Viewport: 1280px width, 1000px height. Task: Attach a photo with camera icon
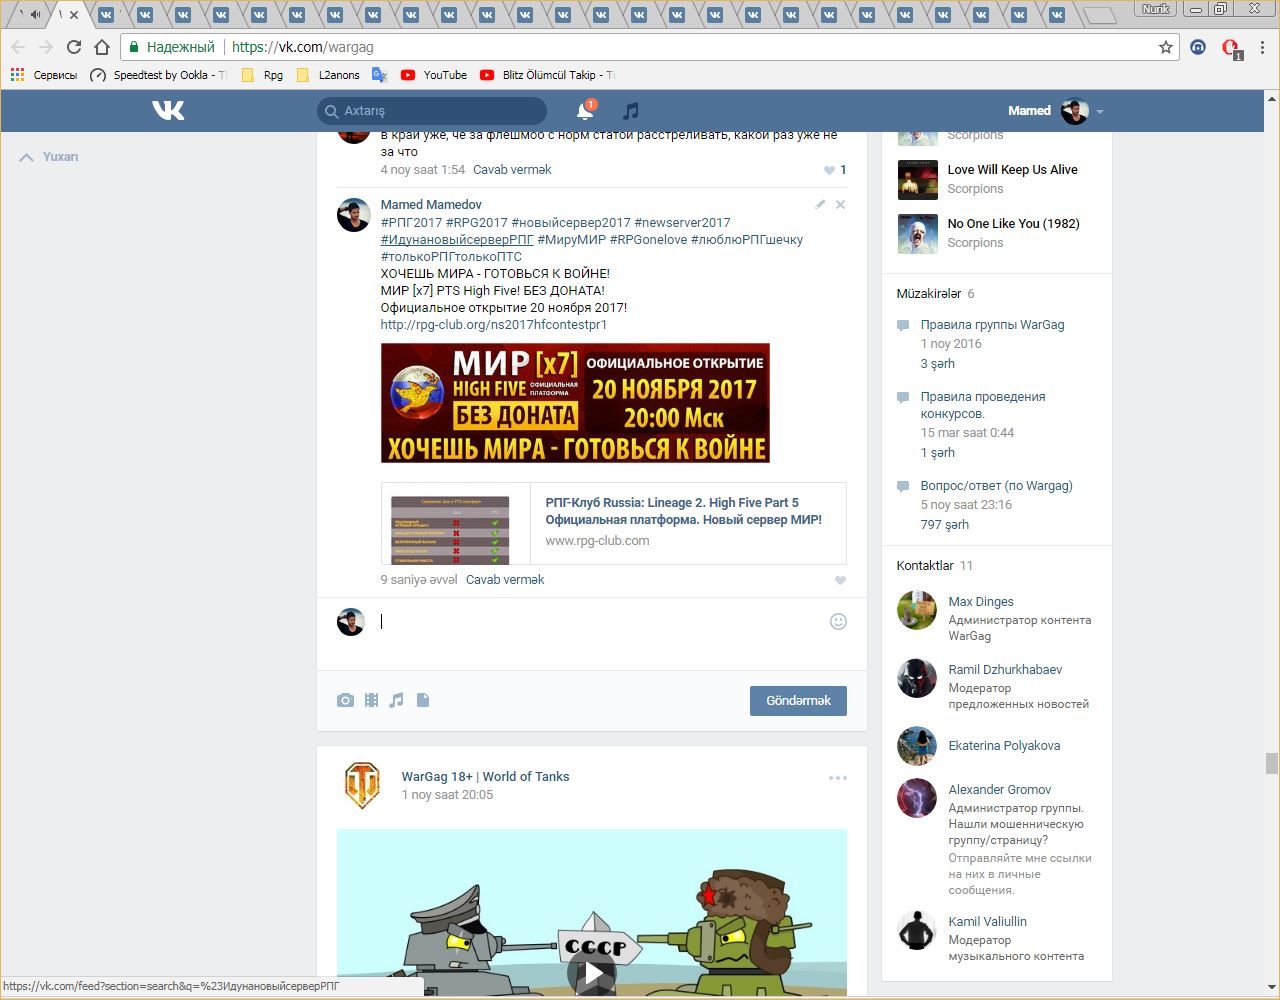point(345,700)
